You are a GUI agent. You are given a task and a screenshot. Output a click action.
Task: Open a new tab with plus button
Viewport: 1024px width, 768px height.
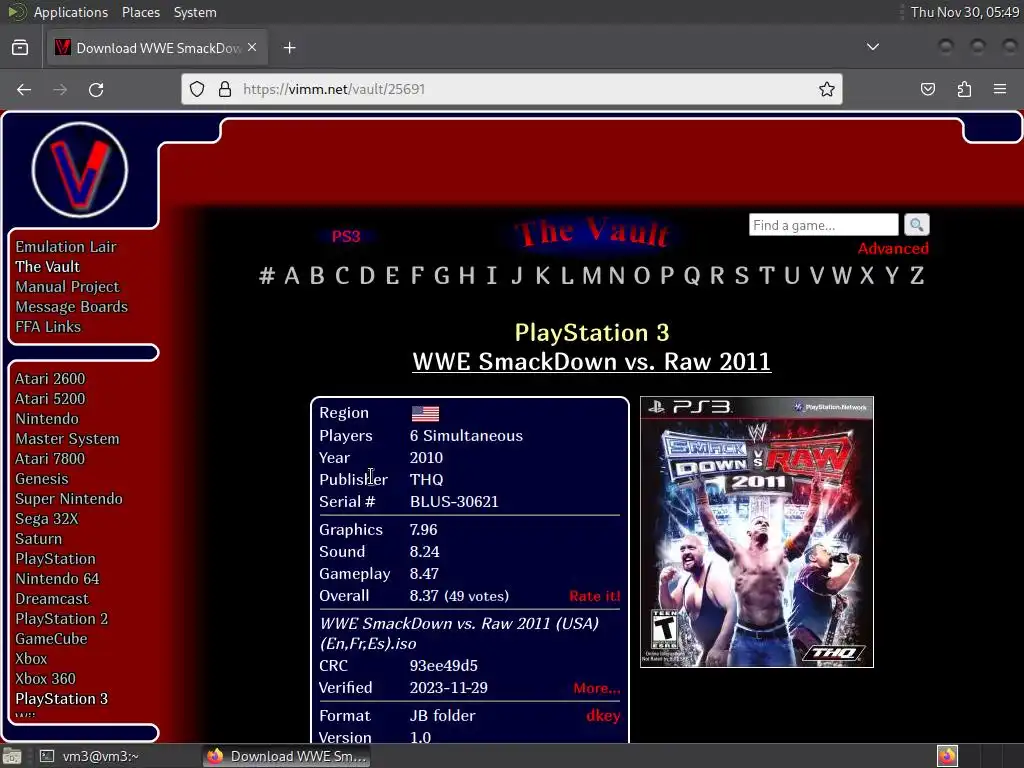289,48
